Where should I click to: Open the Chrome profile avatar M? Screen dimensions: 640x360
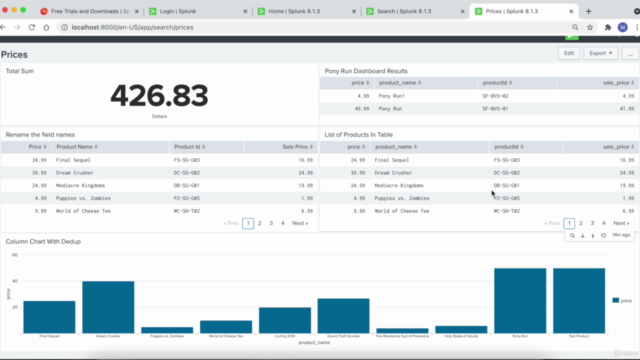pyautogui.click(x=622, y=27)
